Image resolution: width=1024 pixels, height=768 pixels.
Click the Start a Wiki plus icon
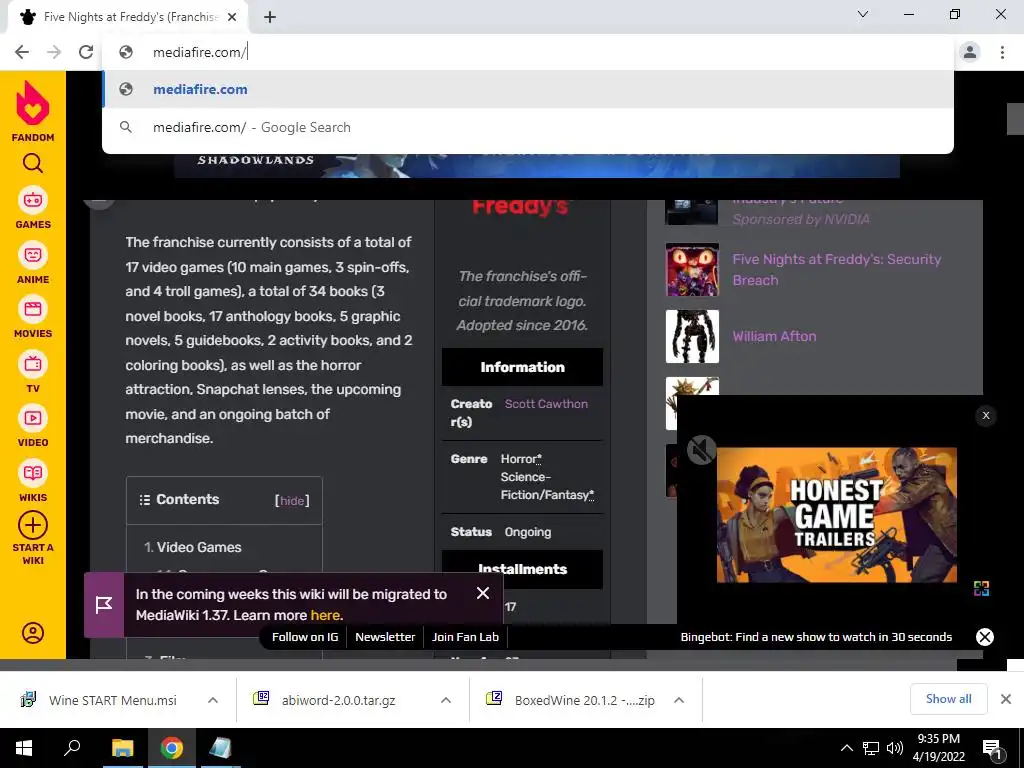pyautogui.click(x=33, y=525)
